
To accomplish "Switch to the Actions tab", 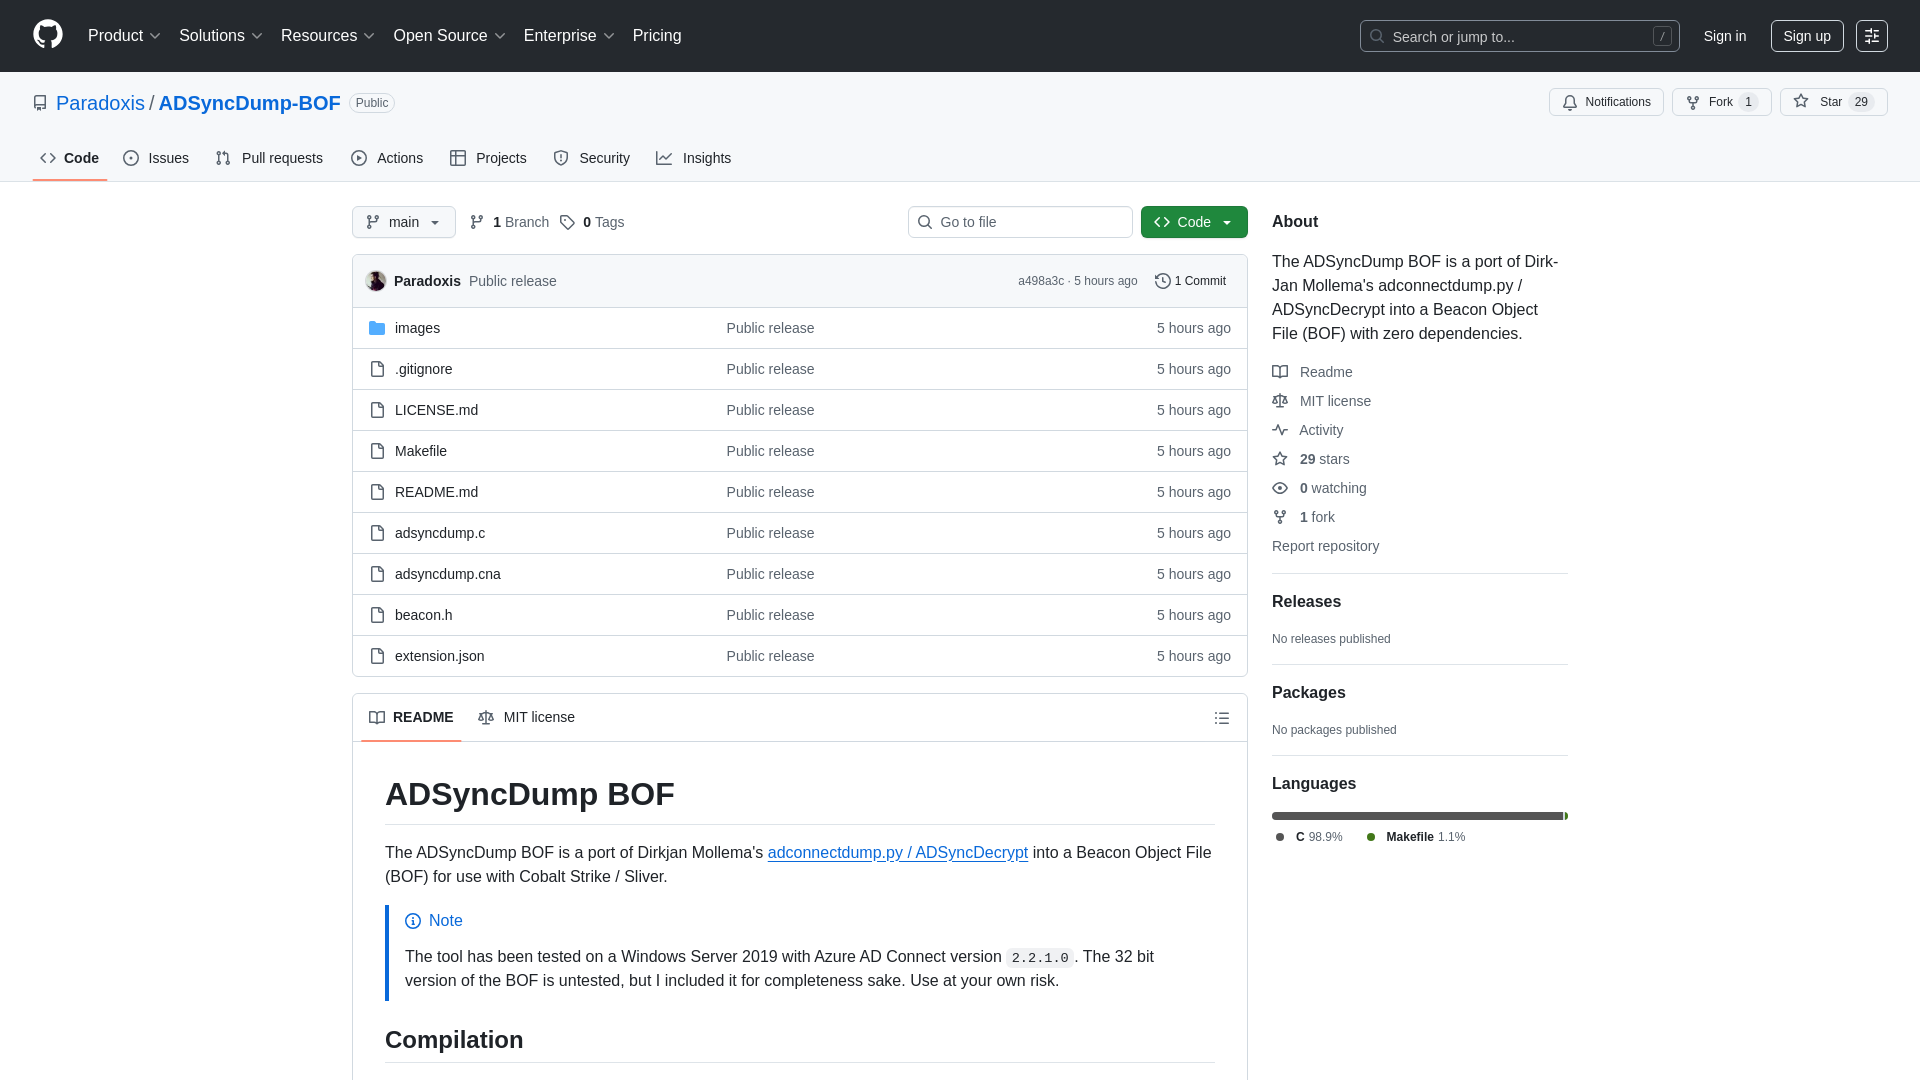I will click(x=387, y=158).
